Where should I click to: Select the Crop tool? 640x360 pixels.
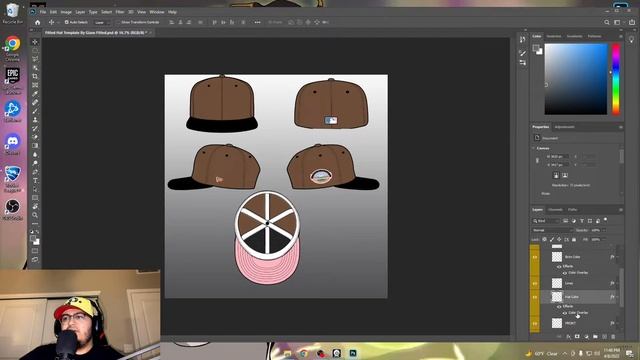coord(35,76)
